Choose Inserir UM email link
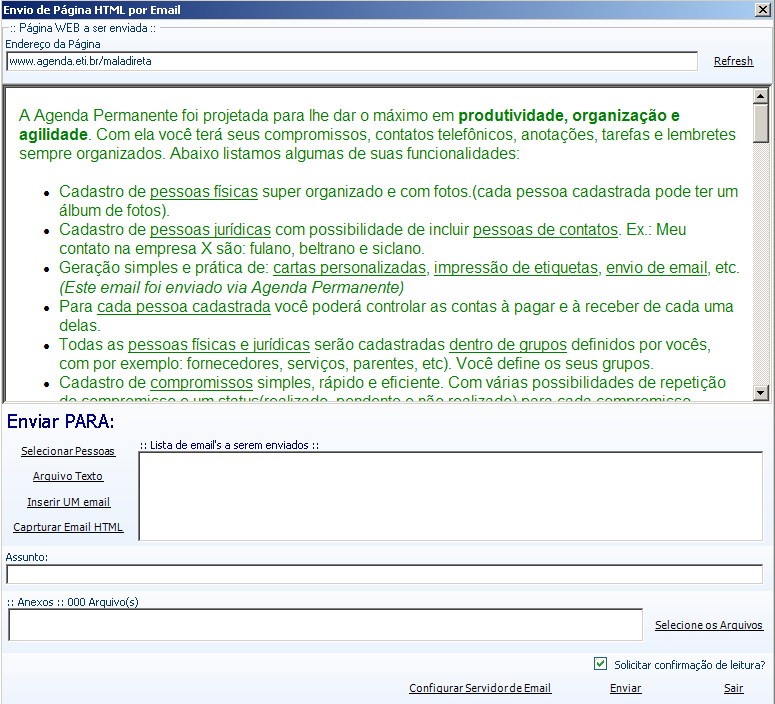This screenshot has width=775, height=704. 68,502
